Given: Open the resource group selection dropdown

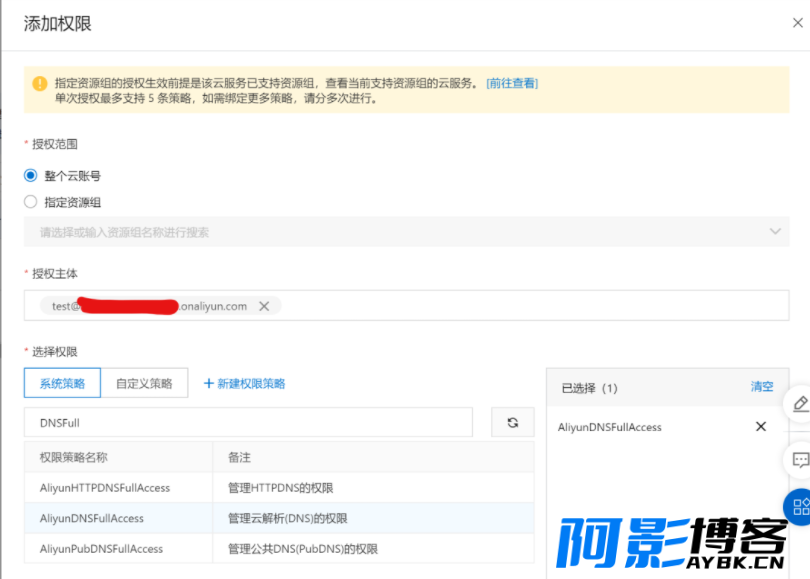Looking at the screenshot, I should click(406, 232).
